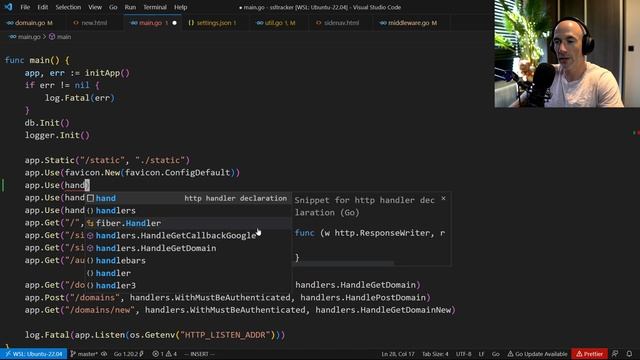Select the 'handlers' suggestion
This screenshot has width=640, height=360.
188,211
